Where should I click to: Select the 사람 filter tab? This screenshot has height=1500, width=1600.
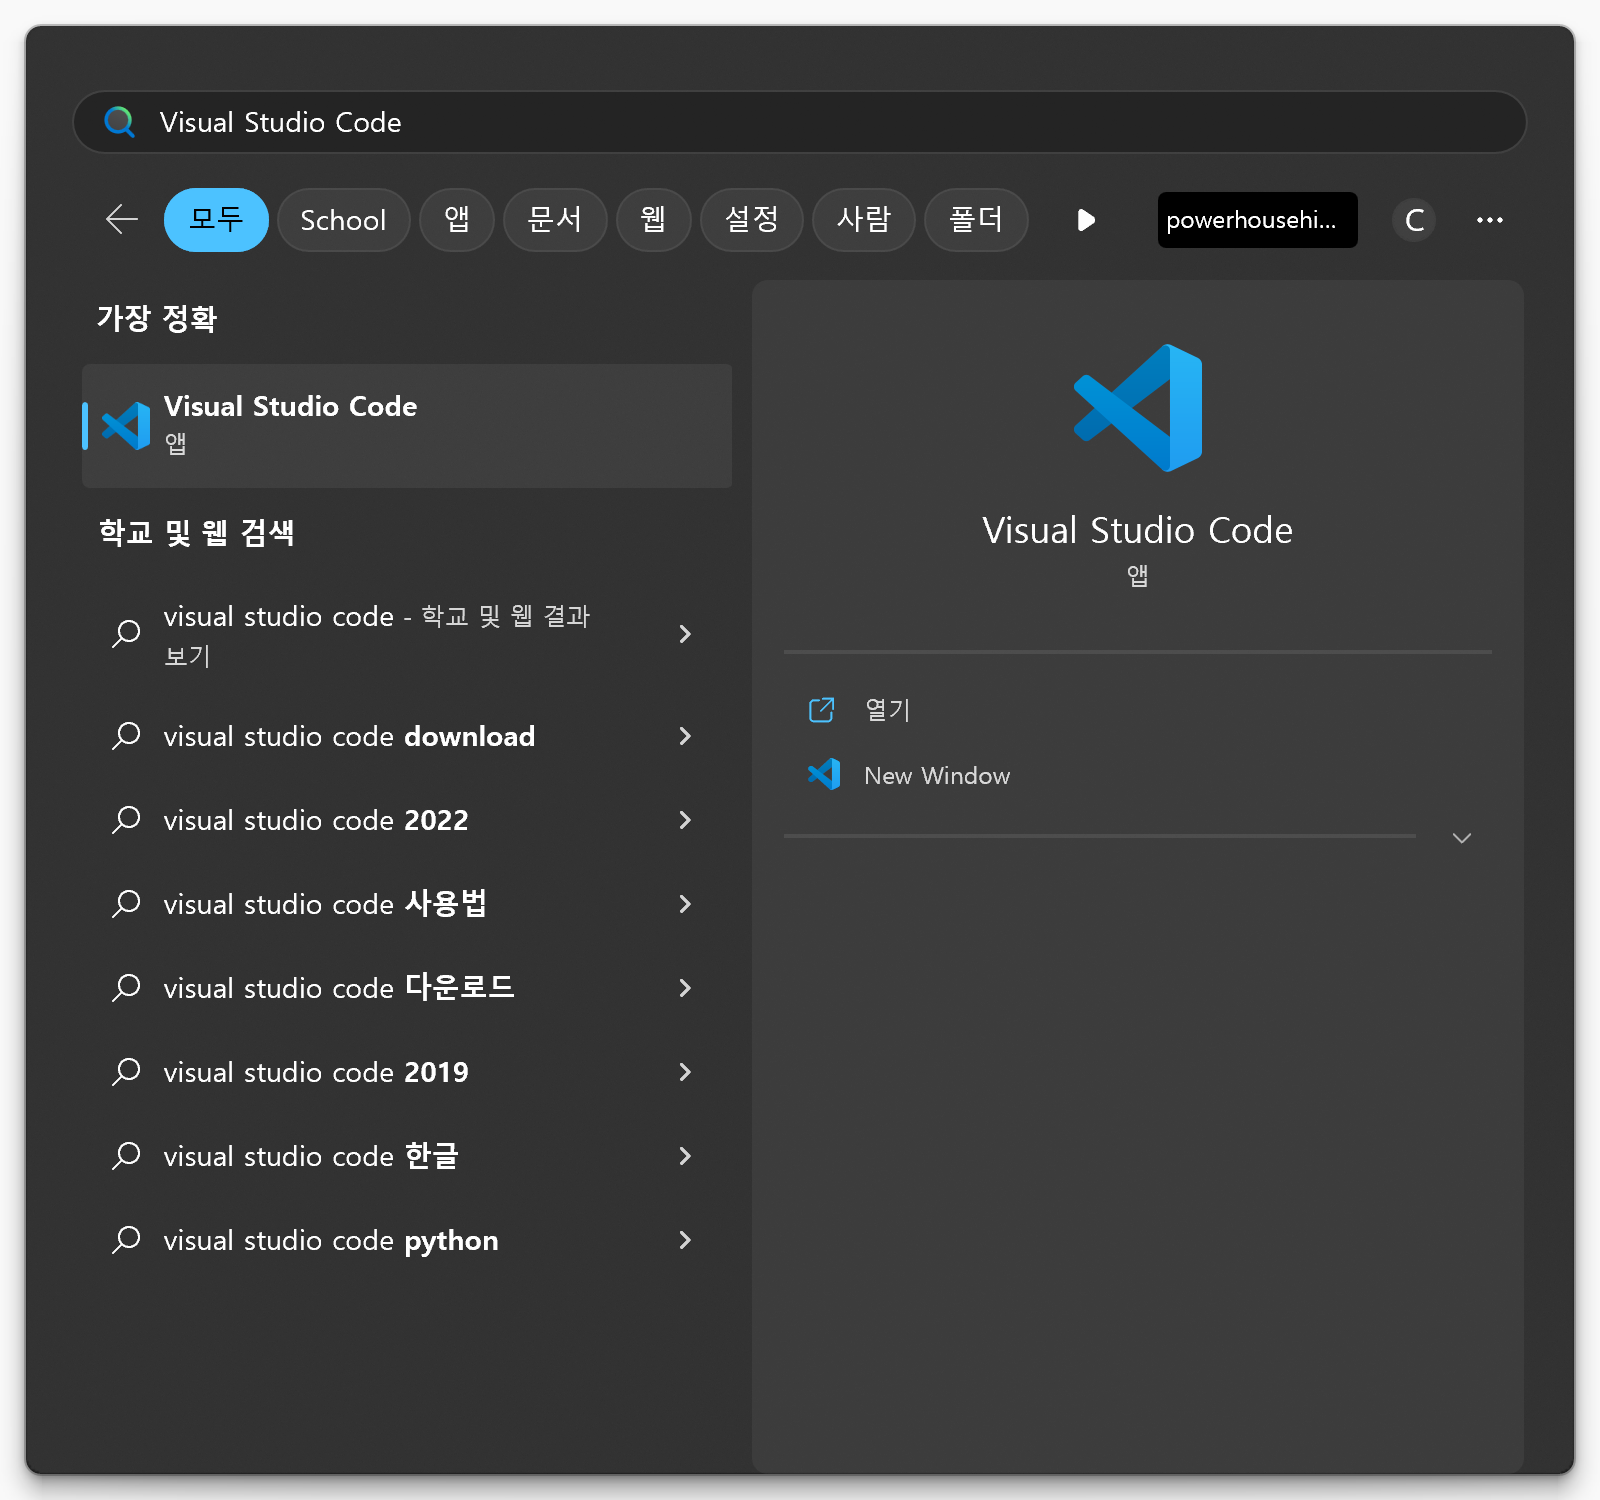(x=864, y=220)
